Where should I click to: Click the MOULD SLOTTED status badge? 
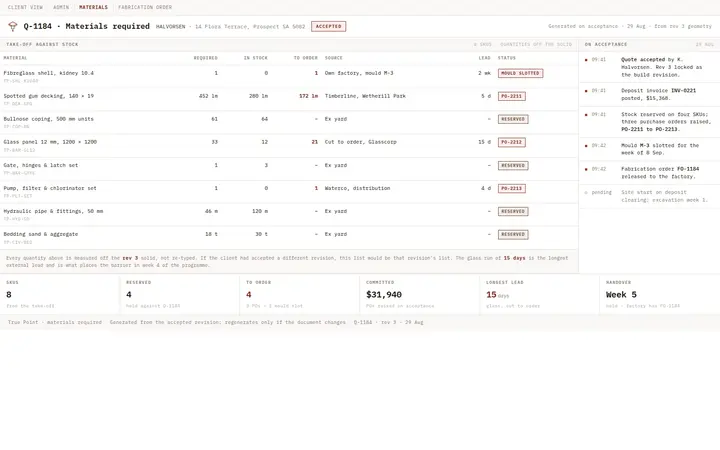click(x=520, y=73)
